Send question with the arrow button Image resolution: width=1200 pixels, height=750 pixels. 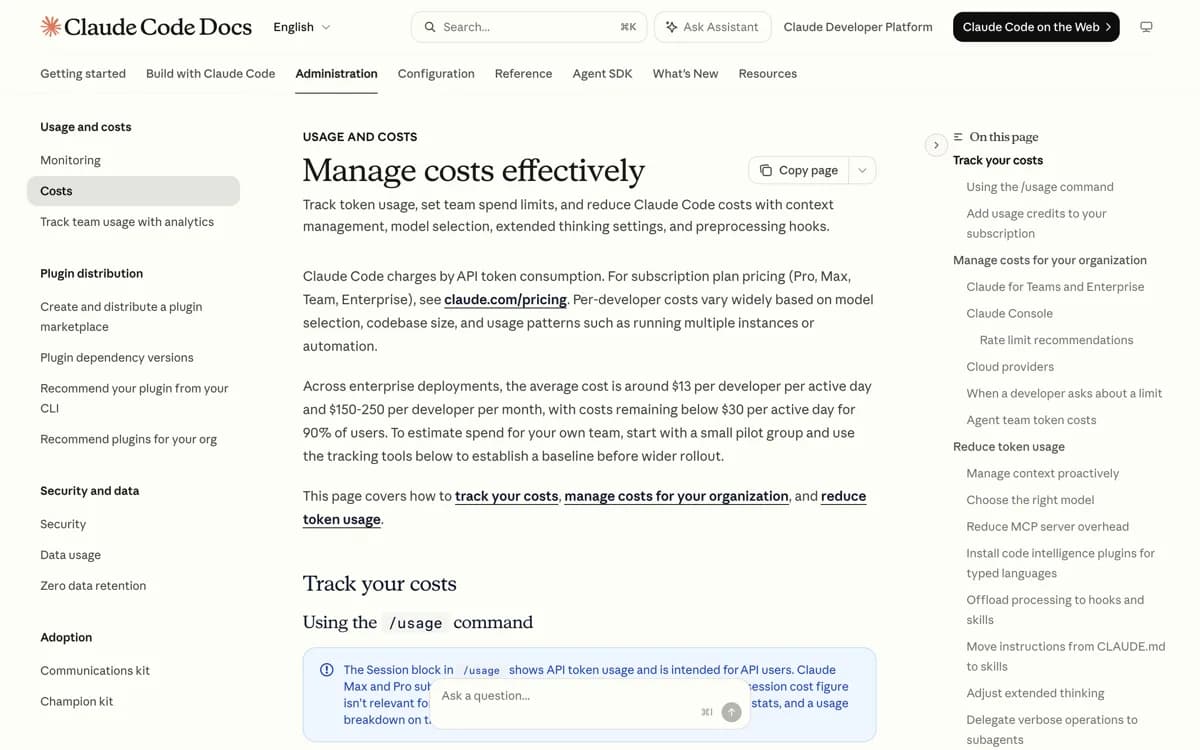pyautogui.click(x=731, y=712)
